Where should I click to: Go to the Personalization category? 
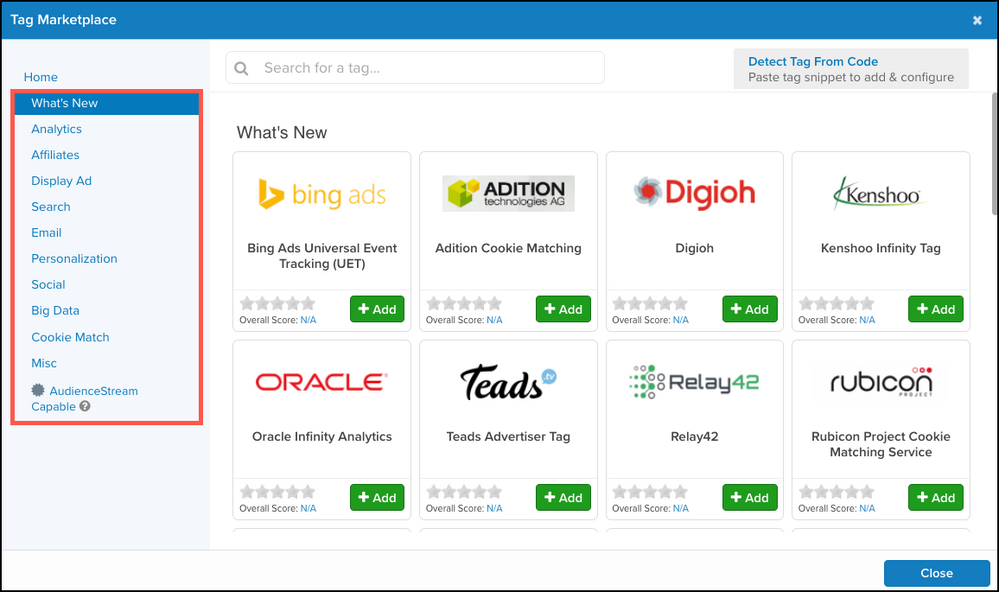point(74,258)
